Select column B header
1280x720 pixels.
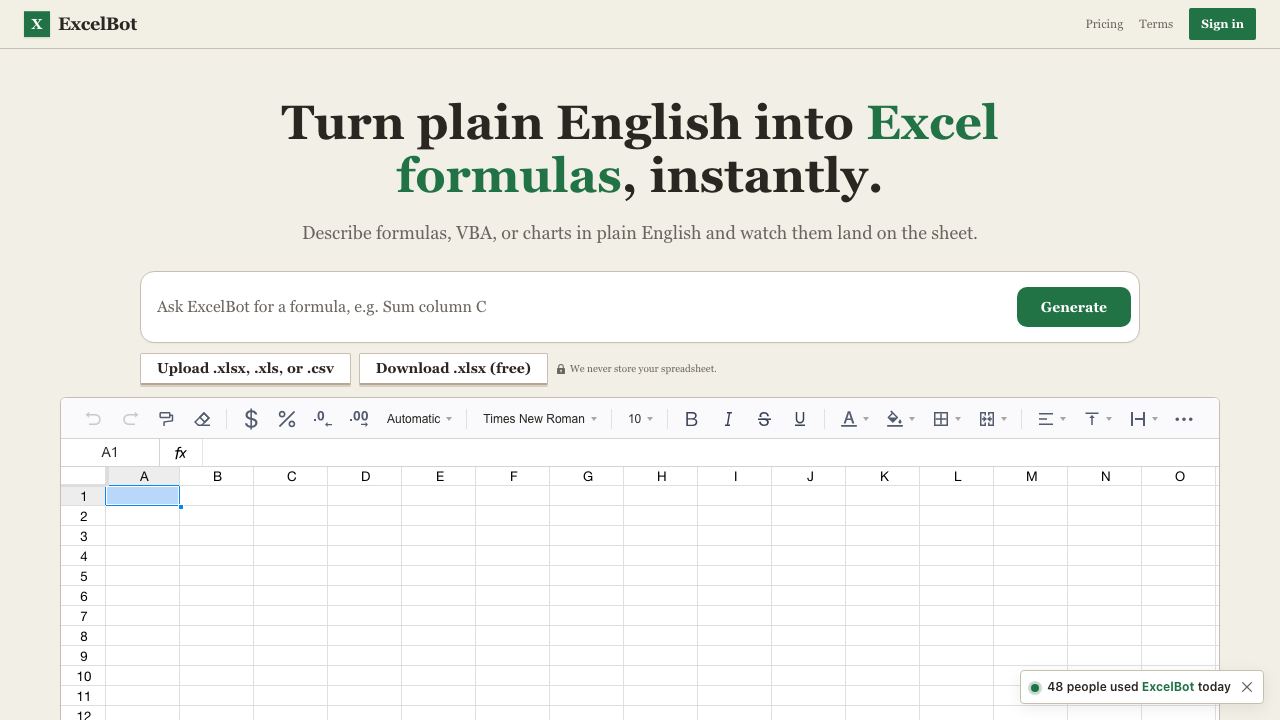(217, 476)
